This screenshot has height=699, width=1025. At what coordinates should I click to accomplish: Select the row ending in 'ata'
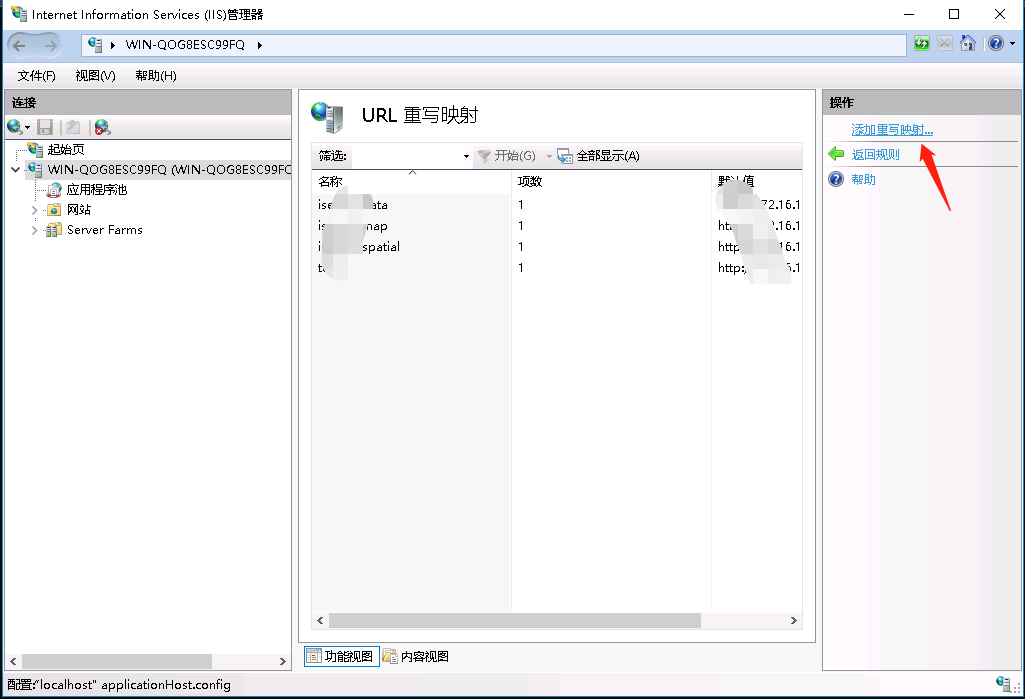pyautogui.click(x=557, y=205)
